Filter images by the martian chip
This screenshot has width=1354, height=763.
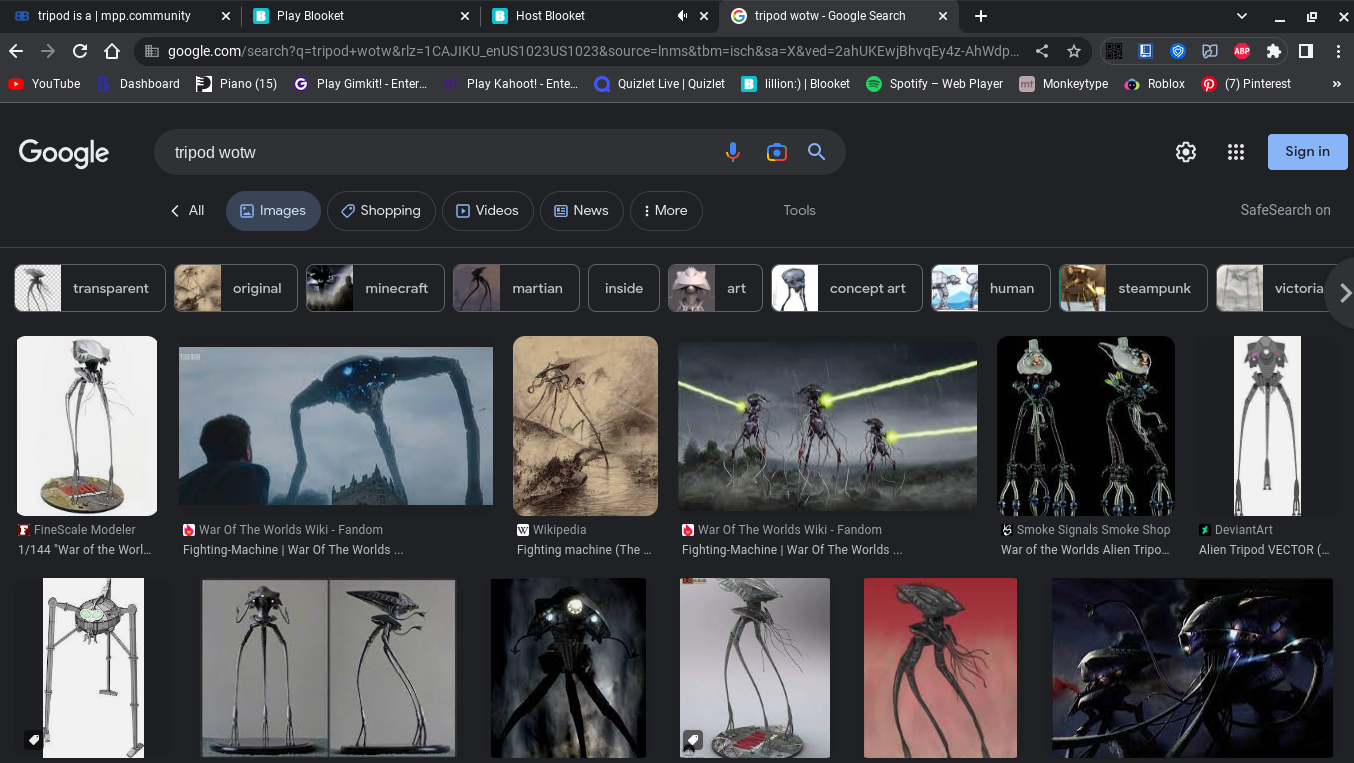coord(516,288)
